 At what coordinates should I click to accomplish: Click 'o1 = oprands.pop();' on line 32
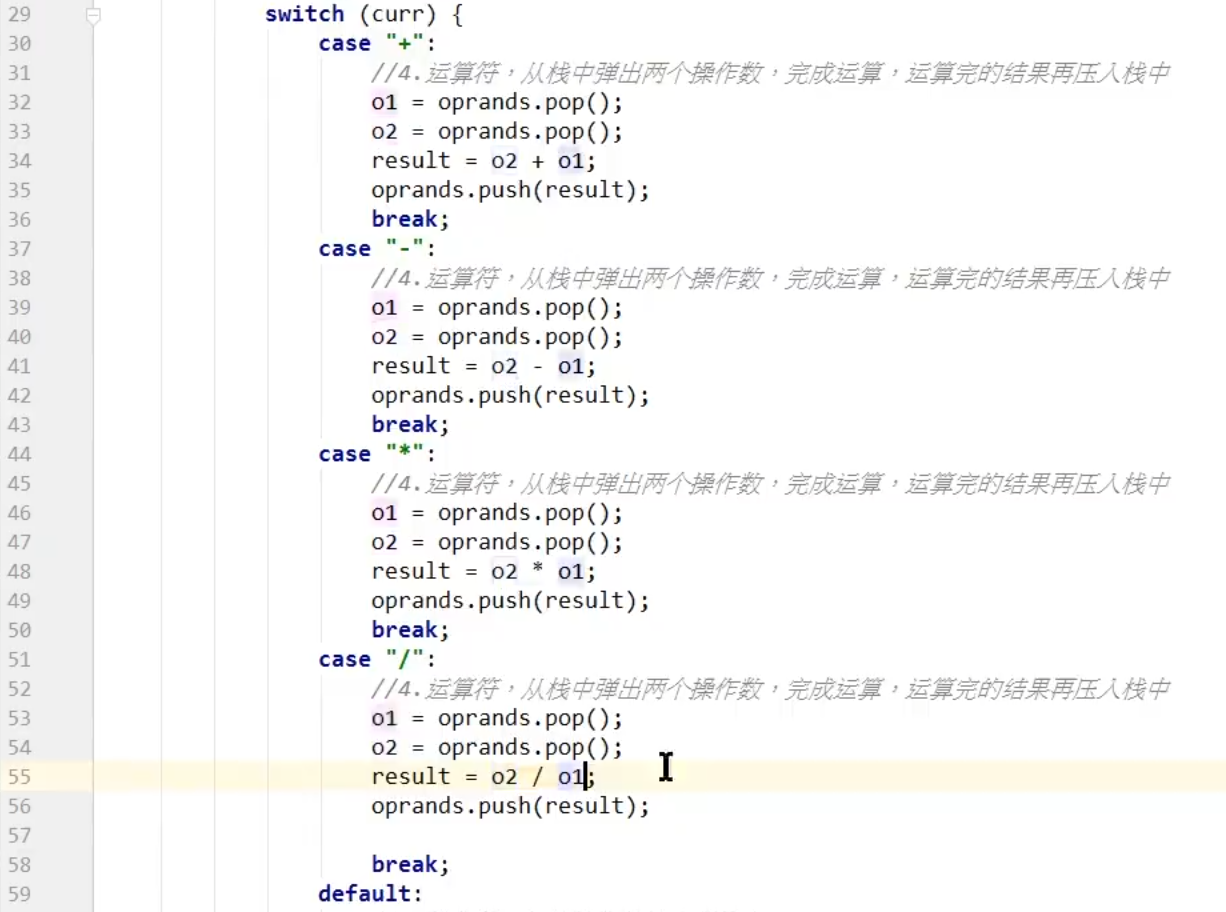[497, 103]
